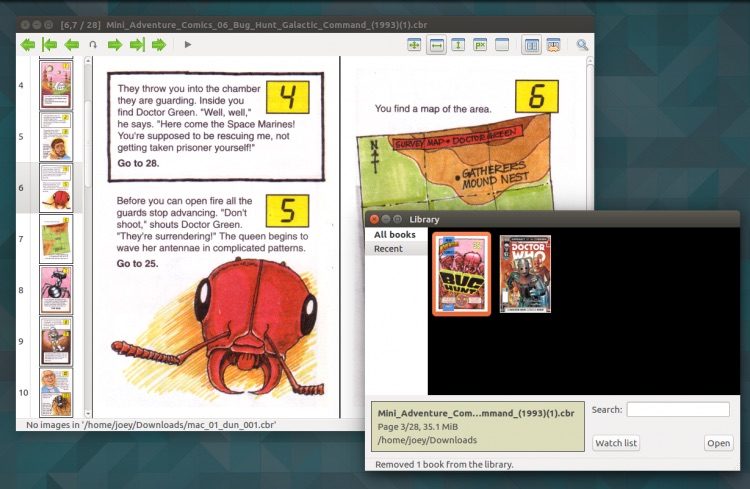
Task: Click '/home/joey/Downloads' path in Library
Action: 427,440
